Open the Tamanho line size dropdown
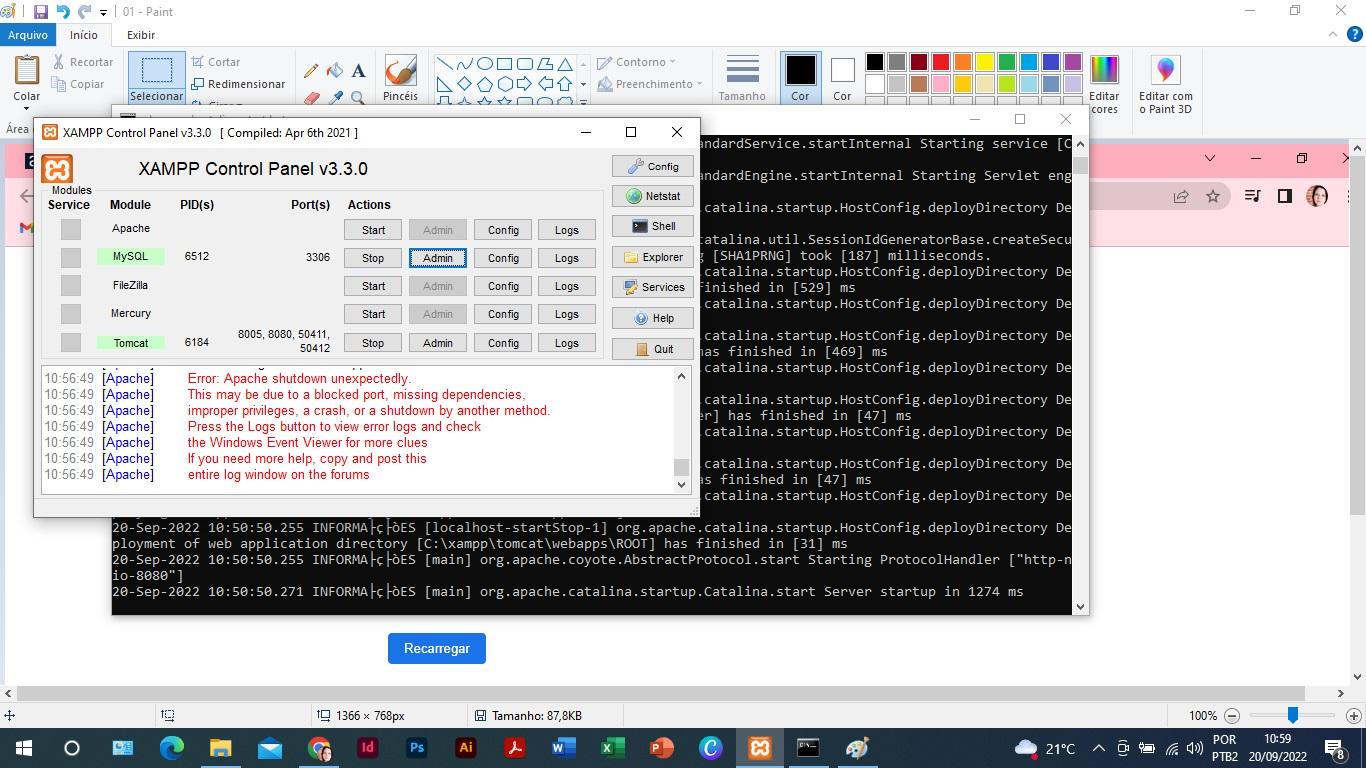The width and height of the screenshot is (1366, 768). 742,79
